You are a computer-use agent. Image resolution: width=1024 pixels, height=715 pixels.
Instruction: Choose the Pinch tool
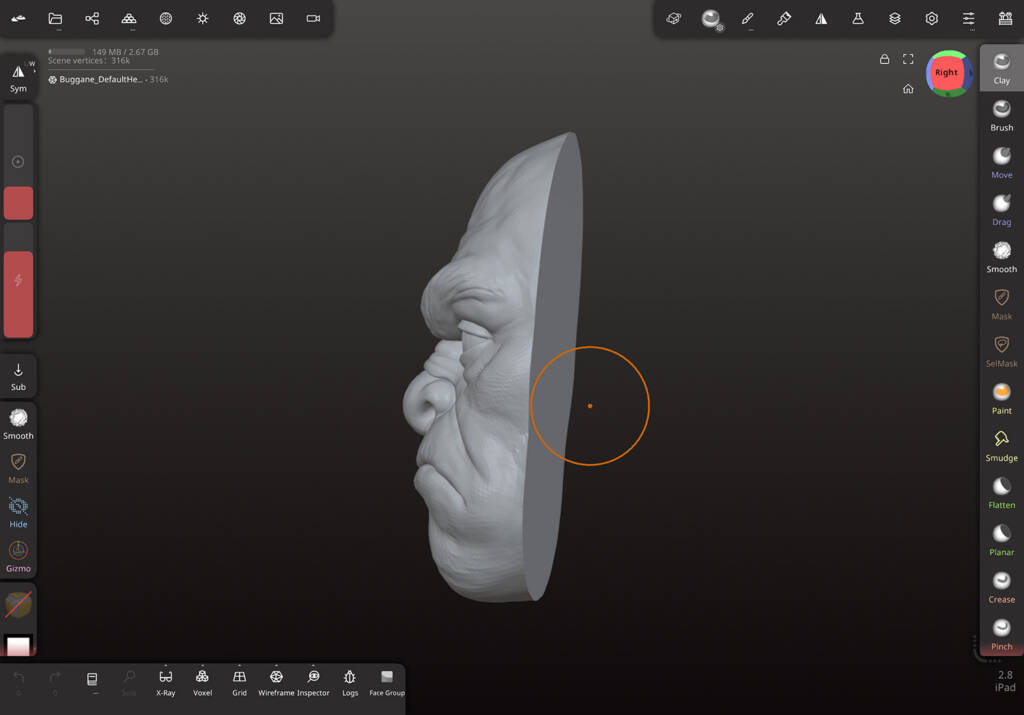point(1001,635)
